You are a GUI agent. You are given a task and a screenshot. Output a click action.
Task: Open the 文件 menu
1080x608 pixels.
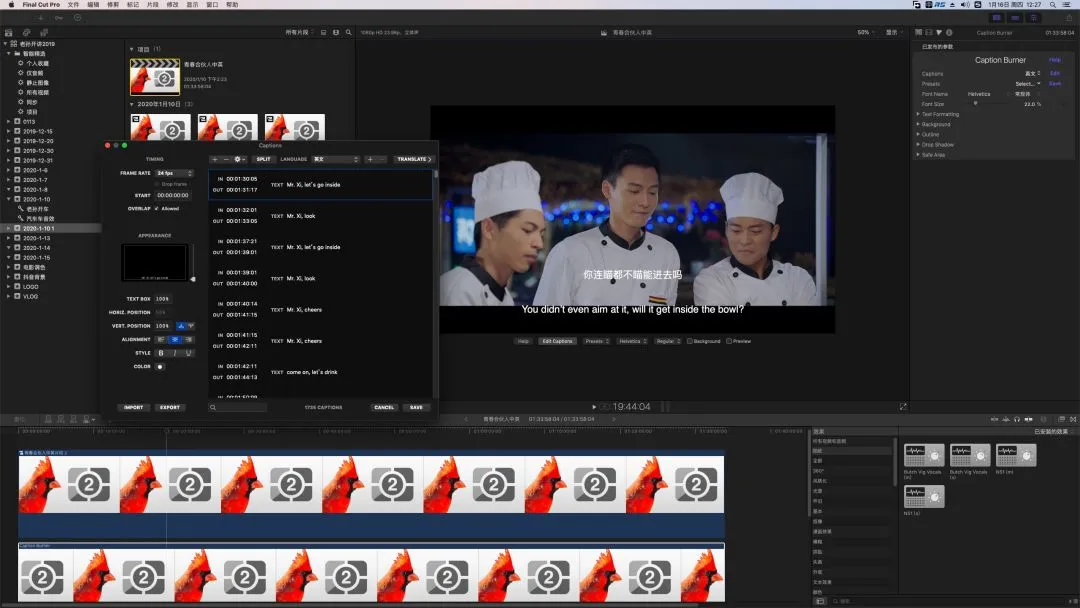[x=73, y=4]
